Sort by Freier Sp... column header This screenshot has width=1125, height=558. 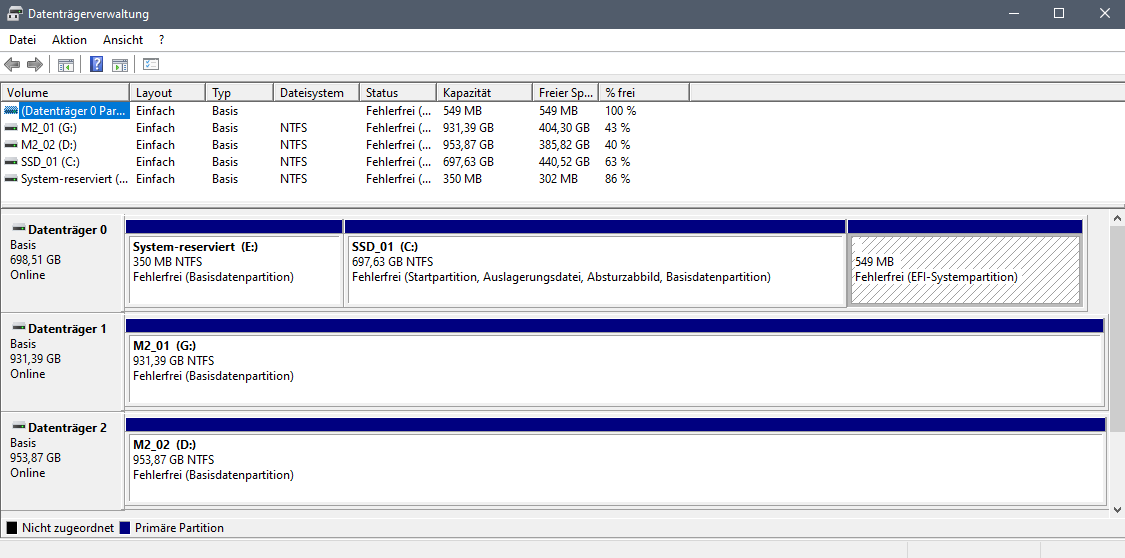click(565, 93)
